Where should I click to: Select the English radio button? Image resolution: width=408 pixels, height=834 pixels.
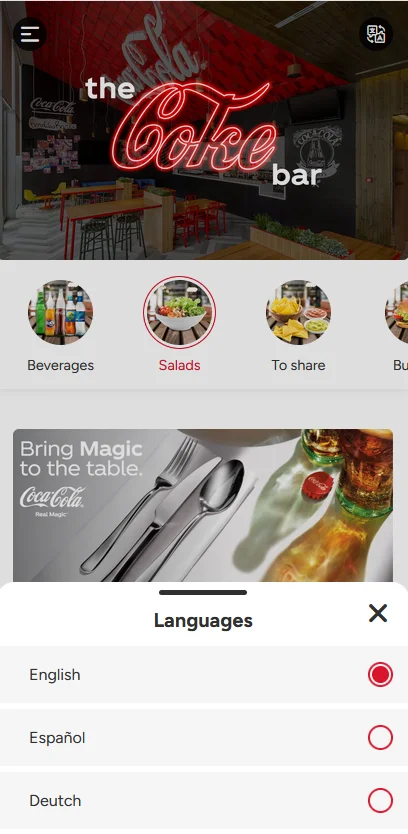(380, 674)
